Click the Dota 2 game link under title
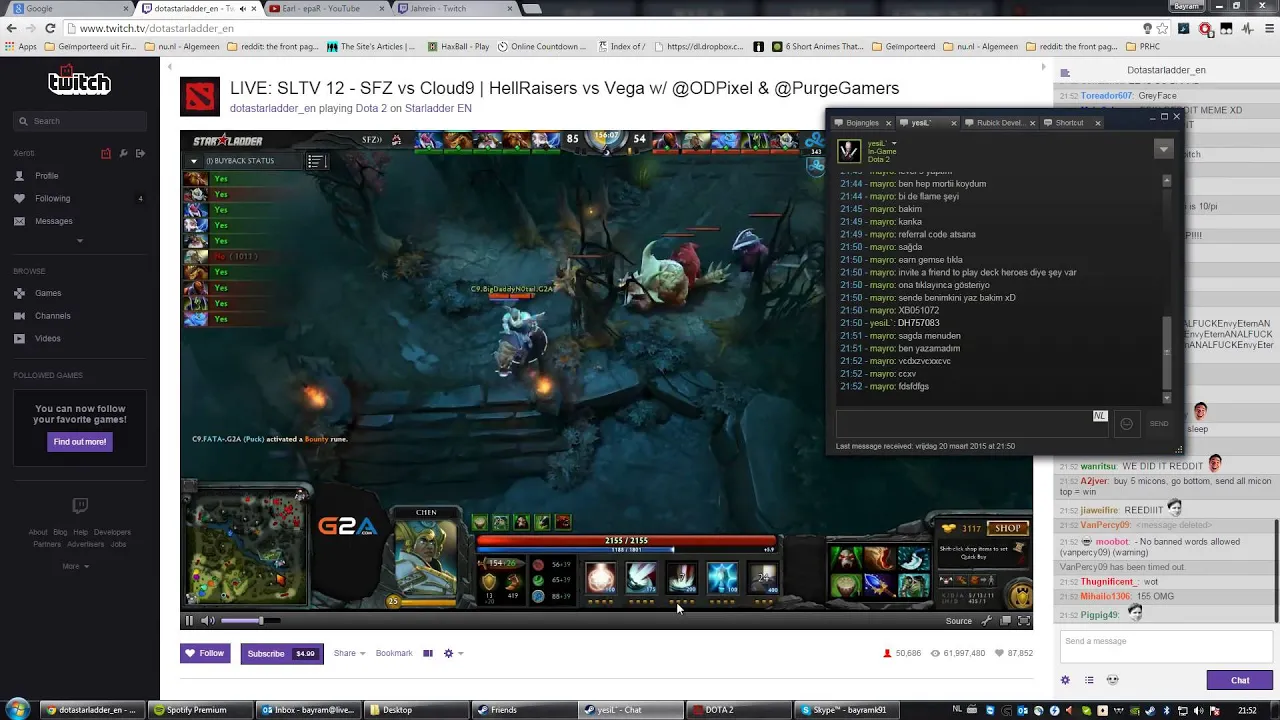1280x720 pixels. pyautogui.click(x=372, y=108)
